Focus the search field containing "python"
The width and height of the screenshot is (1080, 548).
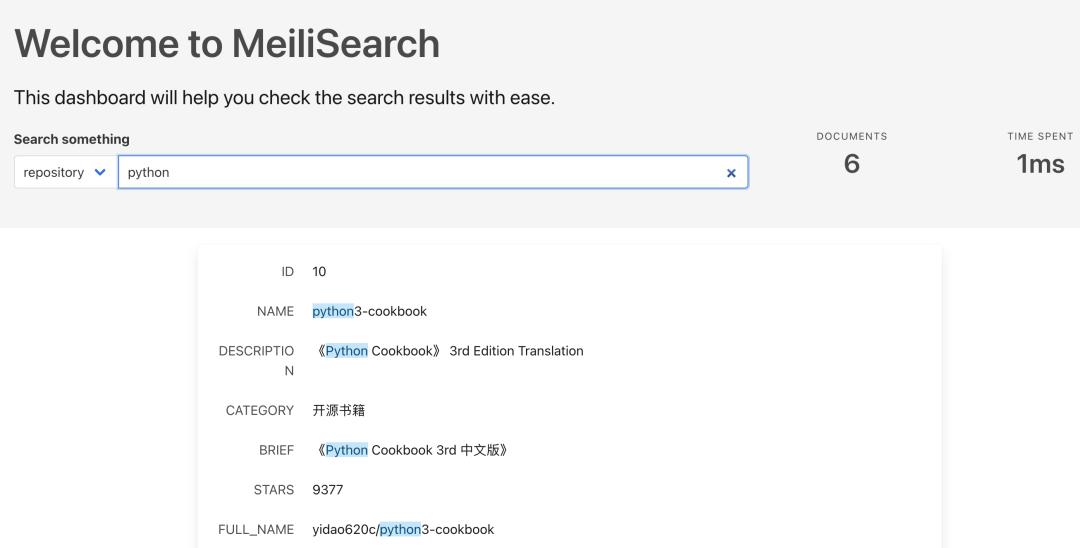pyautogui.click(x=420, y=172)
